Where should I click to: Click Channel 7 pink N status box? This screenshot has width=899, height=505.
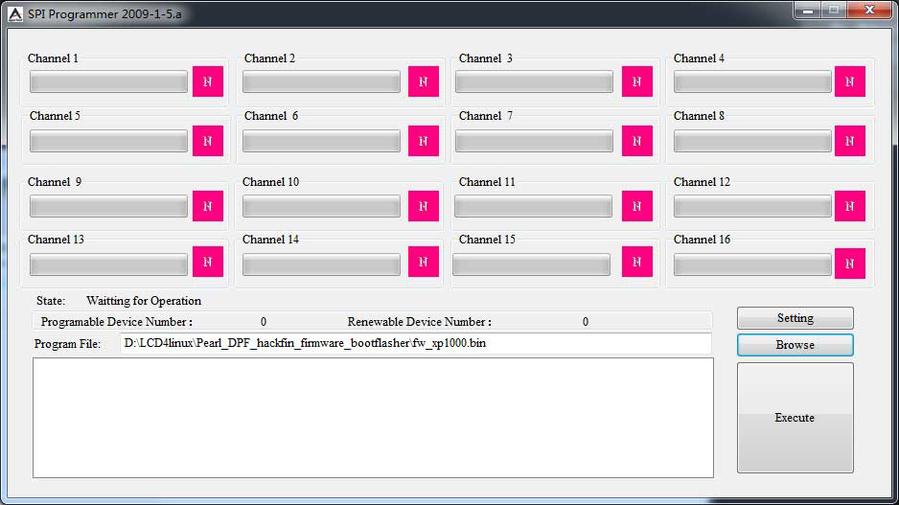637,141
